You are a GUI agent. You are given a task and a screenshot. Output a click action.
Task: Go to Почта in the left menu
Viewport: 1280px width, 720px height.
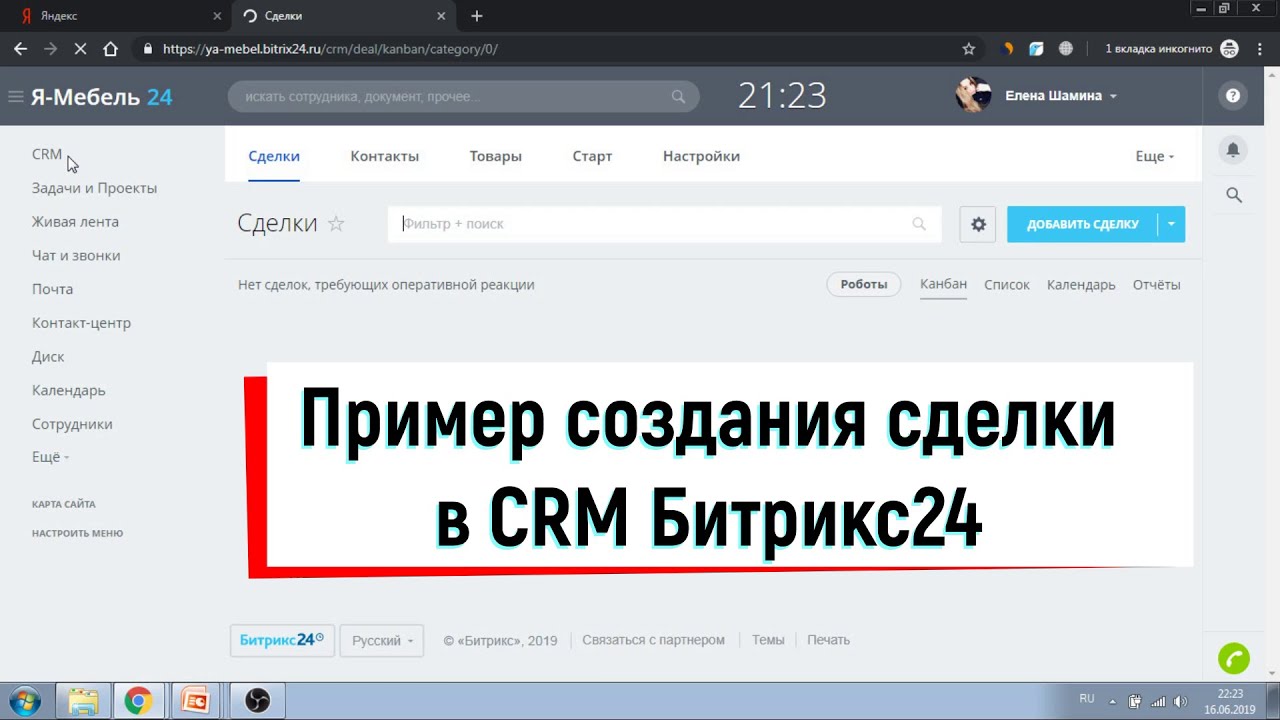(52, 289)
